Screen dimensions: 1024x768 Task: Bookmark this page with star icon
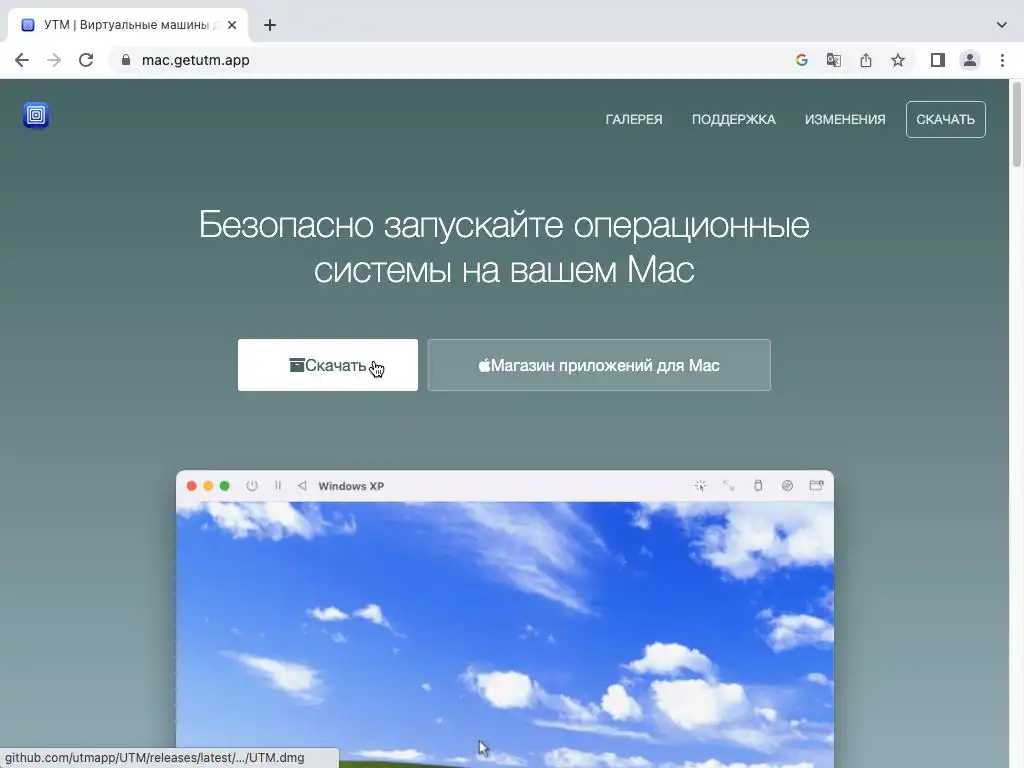click(x=898, y=60)
